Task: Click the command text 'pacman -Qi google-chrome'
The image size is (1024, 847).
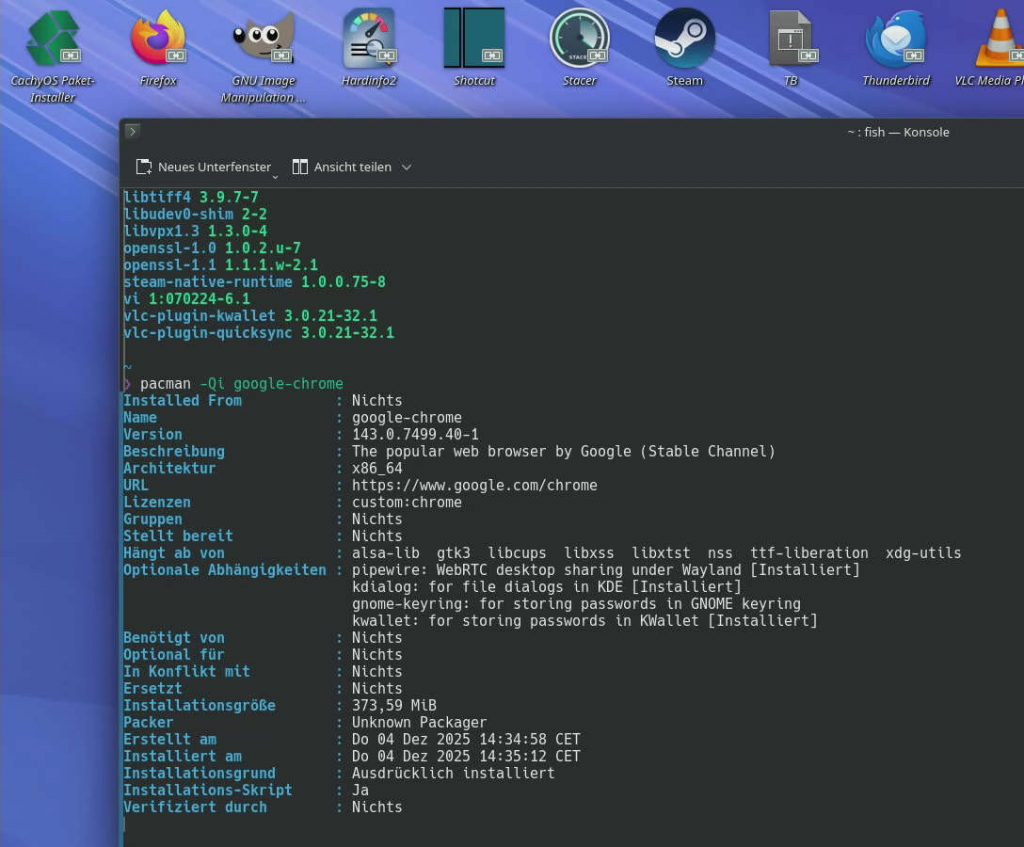Action: 242,383
